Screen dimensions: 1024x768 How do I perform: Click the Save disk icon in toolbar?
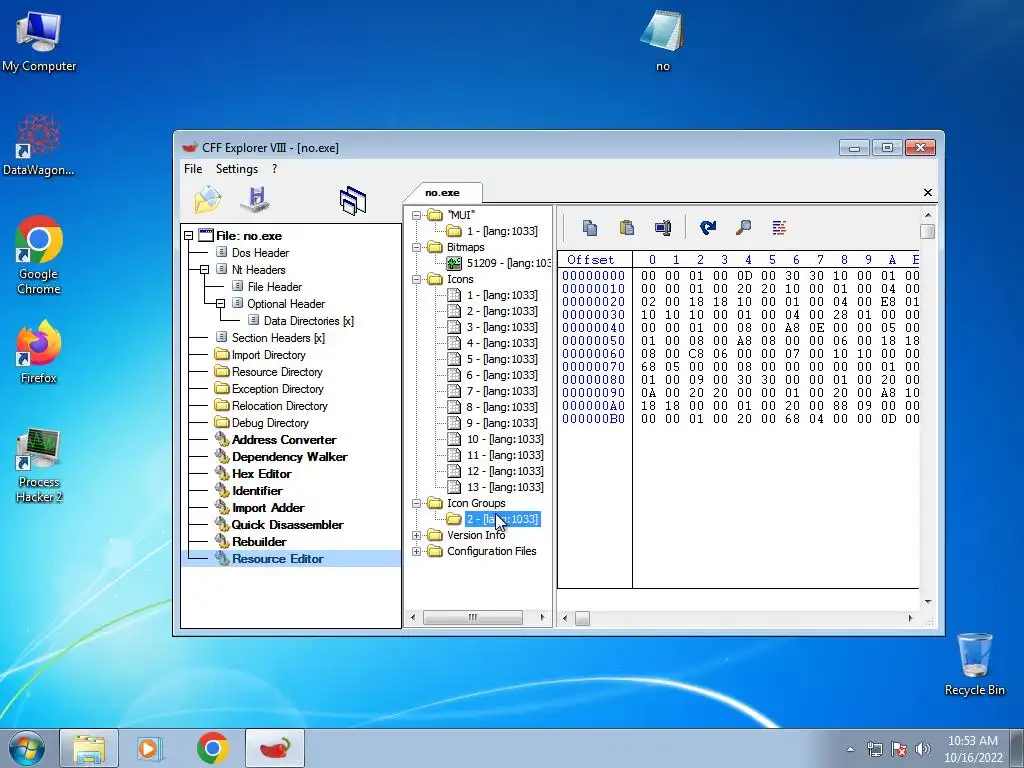[x=255, y=199]
